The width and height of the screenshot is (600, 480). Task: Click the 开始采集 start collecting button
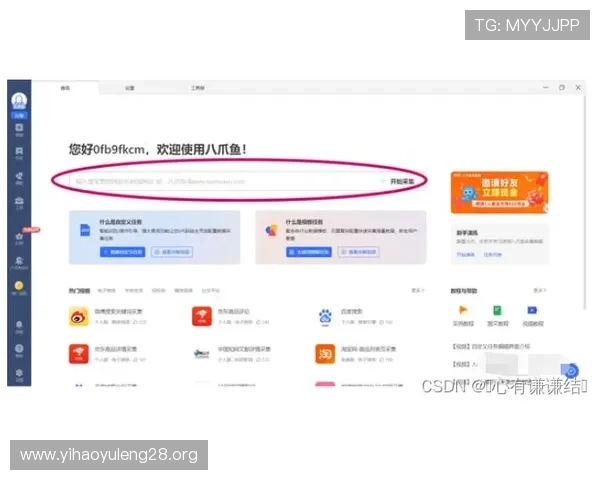coord(402,181)
